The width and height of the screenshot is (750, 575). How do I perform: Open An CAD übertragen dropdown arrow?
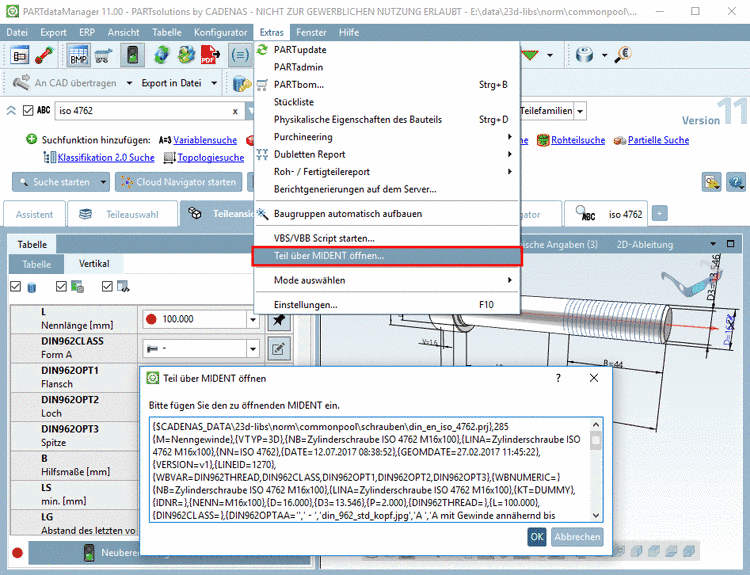click(x=129, y=83)
